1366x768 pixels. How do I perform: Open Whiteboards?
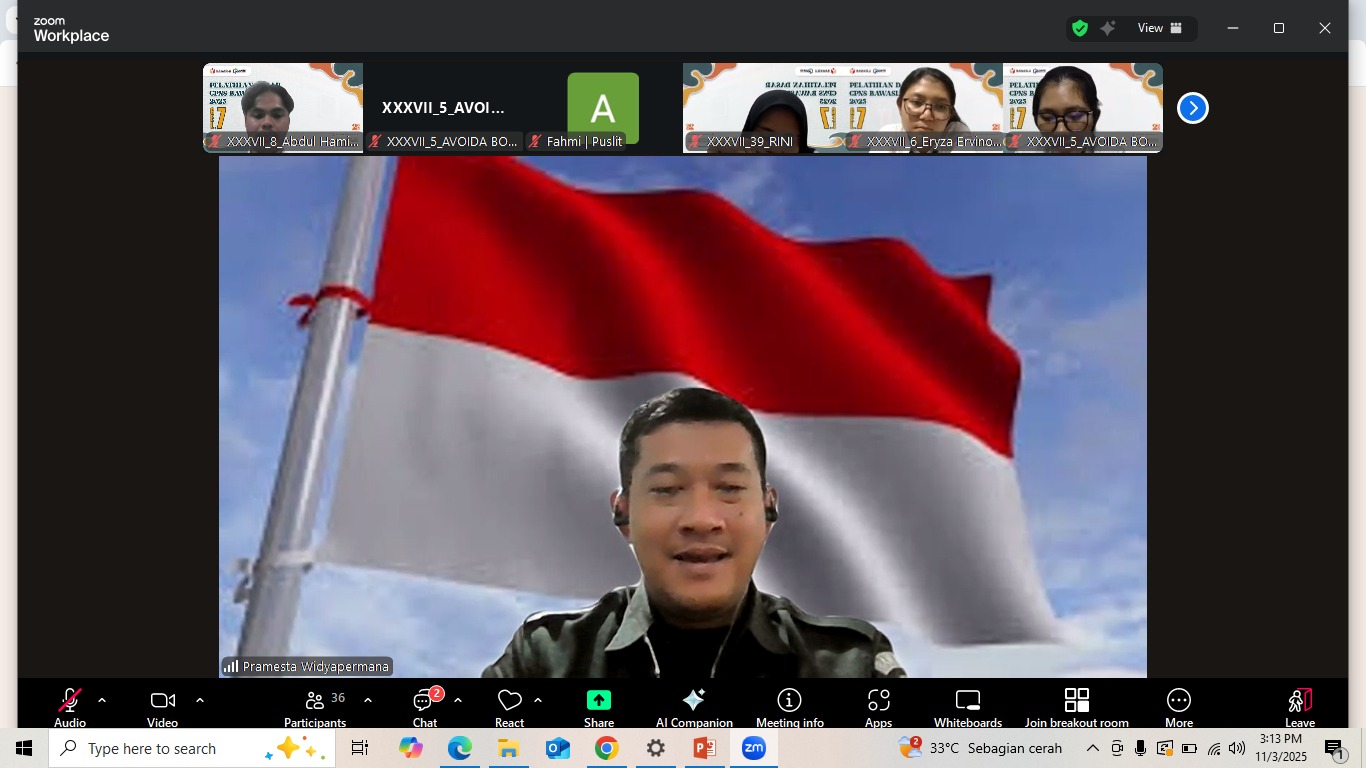(967, 706)
